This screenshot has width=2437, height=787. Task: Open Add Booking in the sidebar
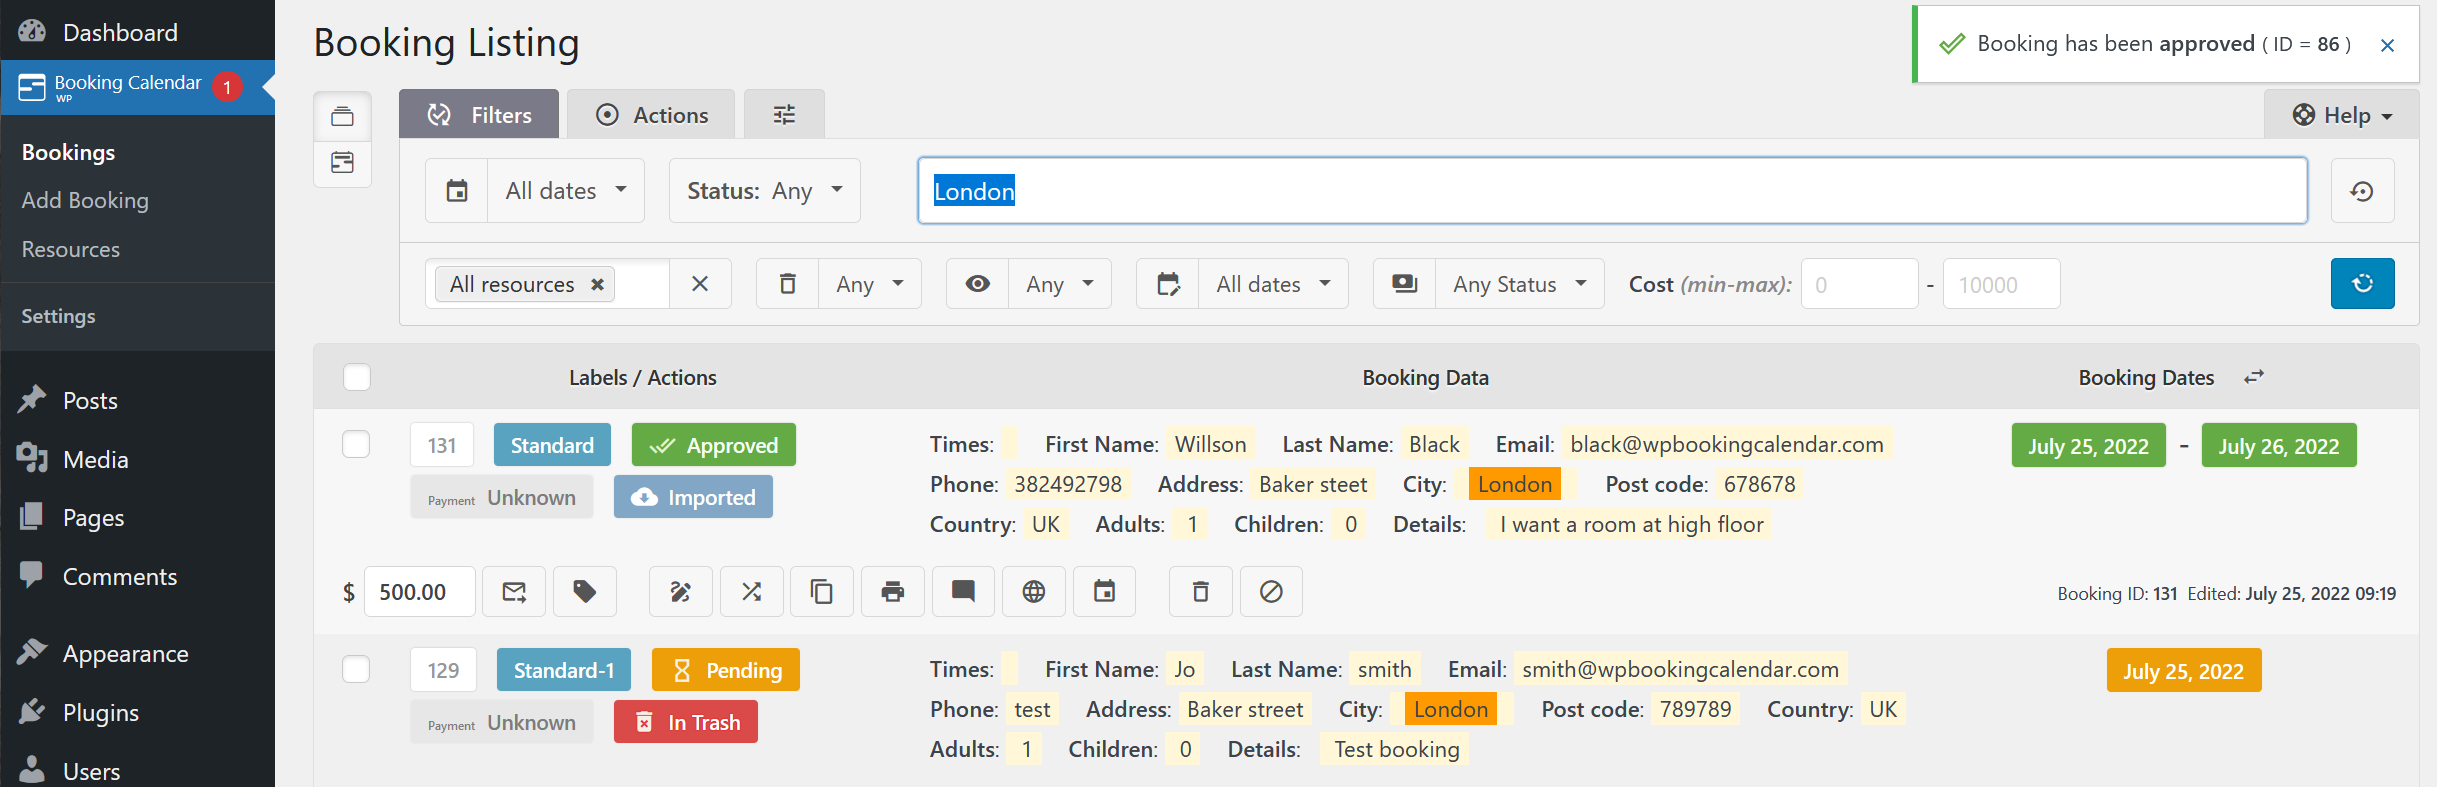pos(85,200)
